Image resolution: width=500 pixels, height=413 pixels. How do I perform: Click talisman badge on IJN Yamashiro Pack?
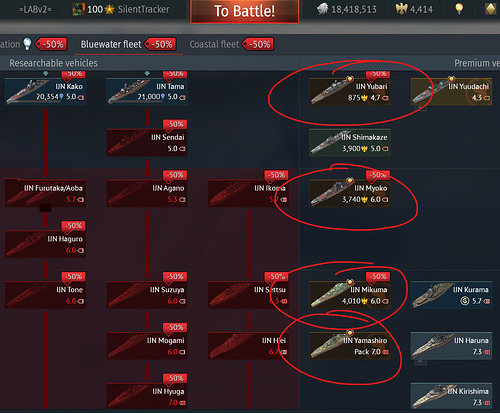[350, 333]
